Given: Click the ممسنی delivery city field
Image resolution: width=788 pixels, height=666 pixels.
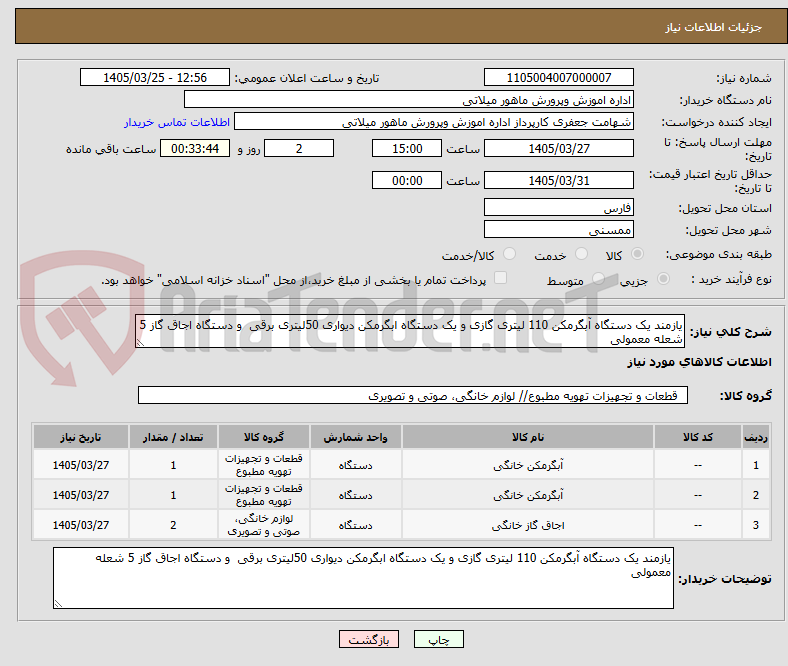Looking at the screenshot, I should [x=558, y=229].
